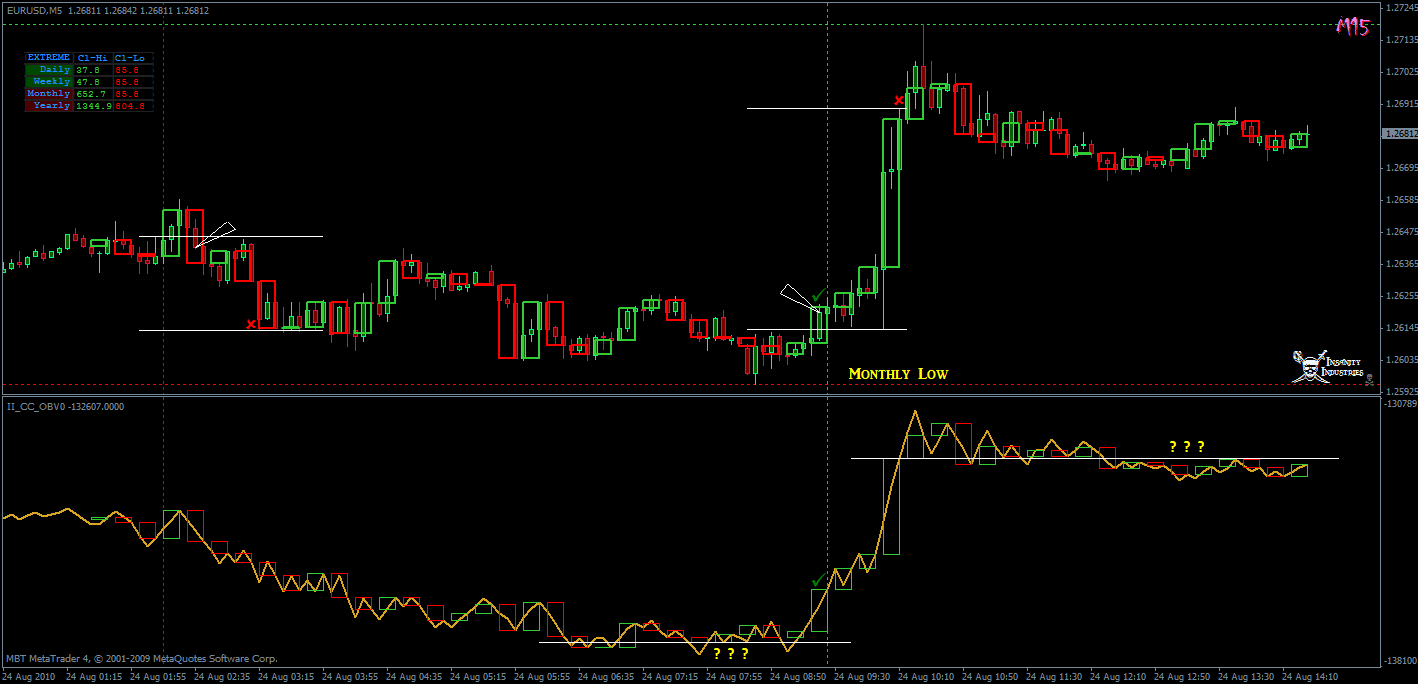Click the 24 Aug 2010 date label
1418x684 pixels.
point(29,677)
